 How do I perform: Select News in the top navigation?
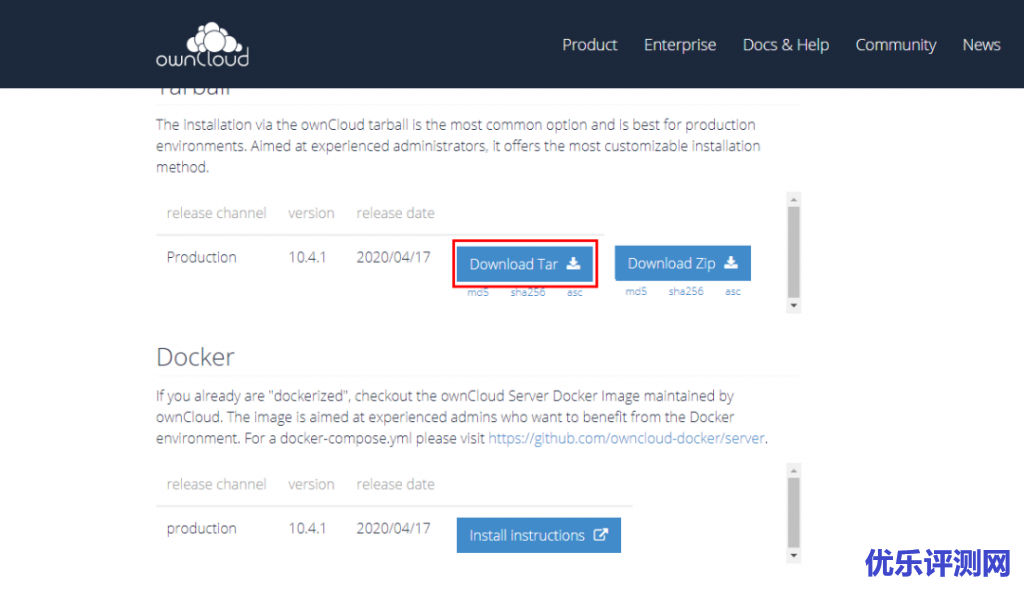point(981,45)
